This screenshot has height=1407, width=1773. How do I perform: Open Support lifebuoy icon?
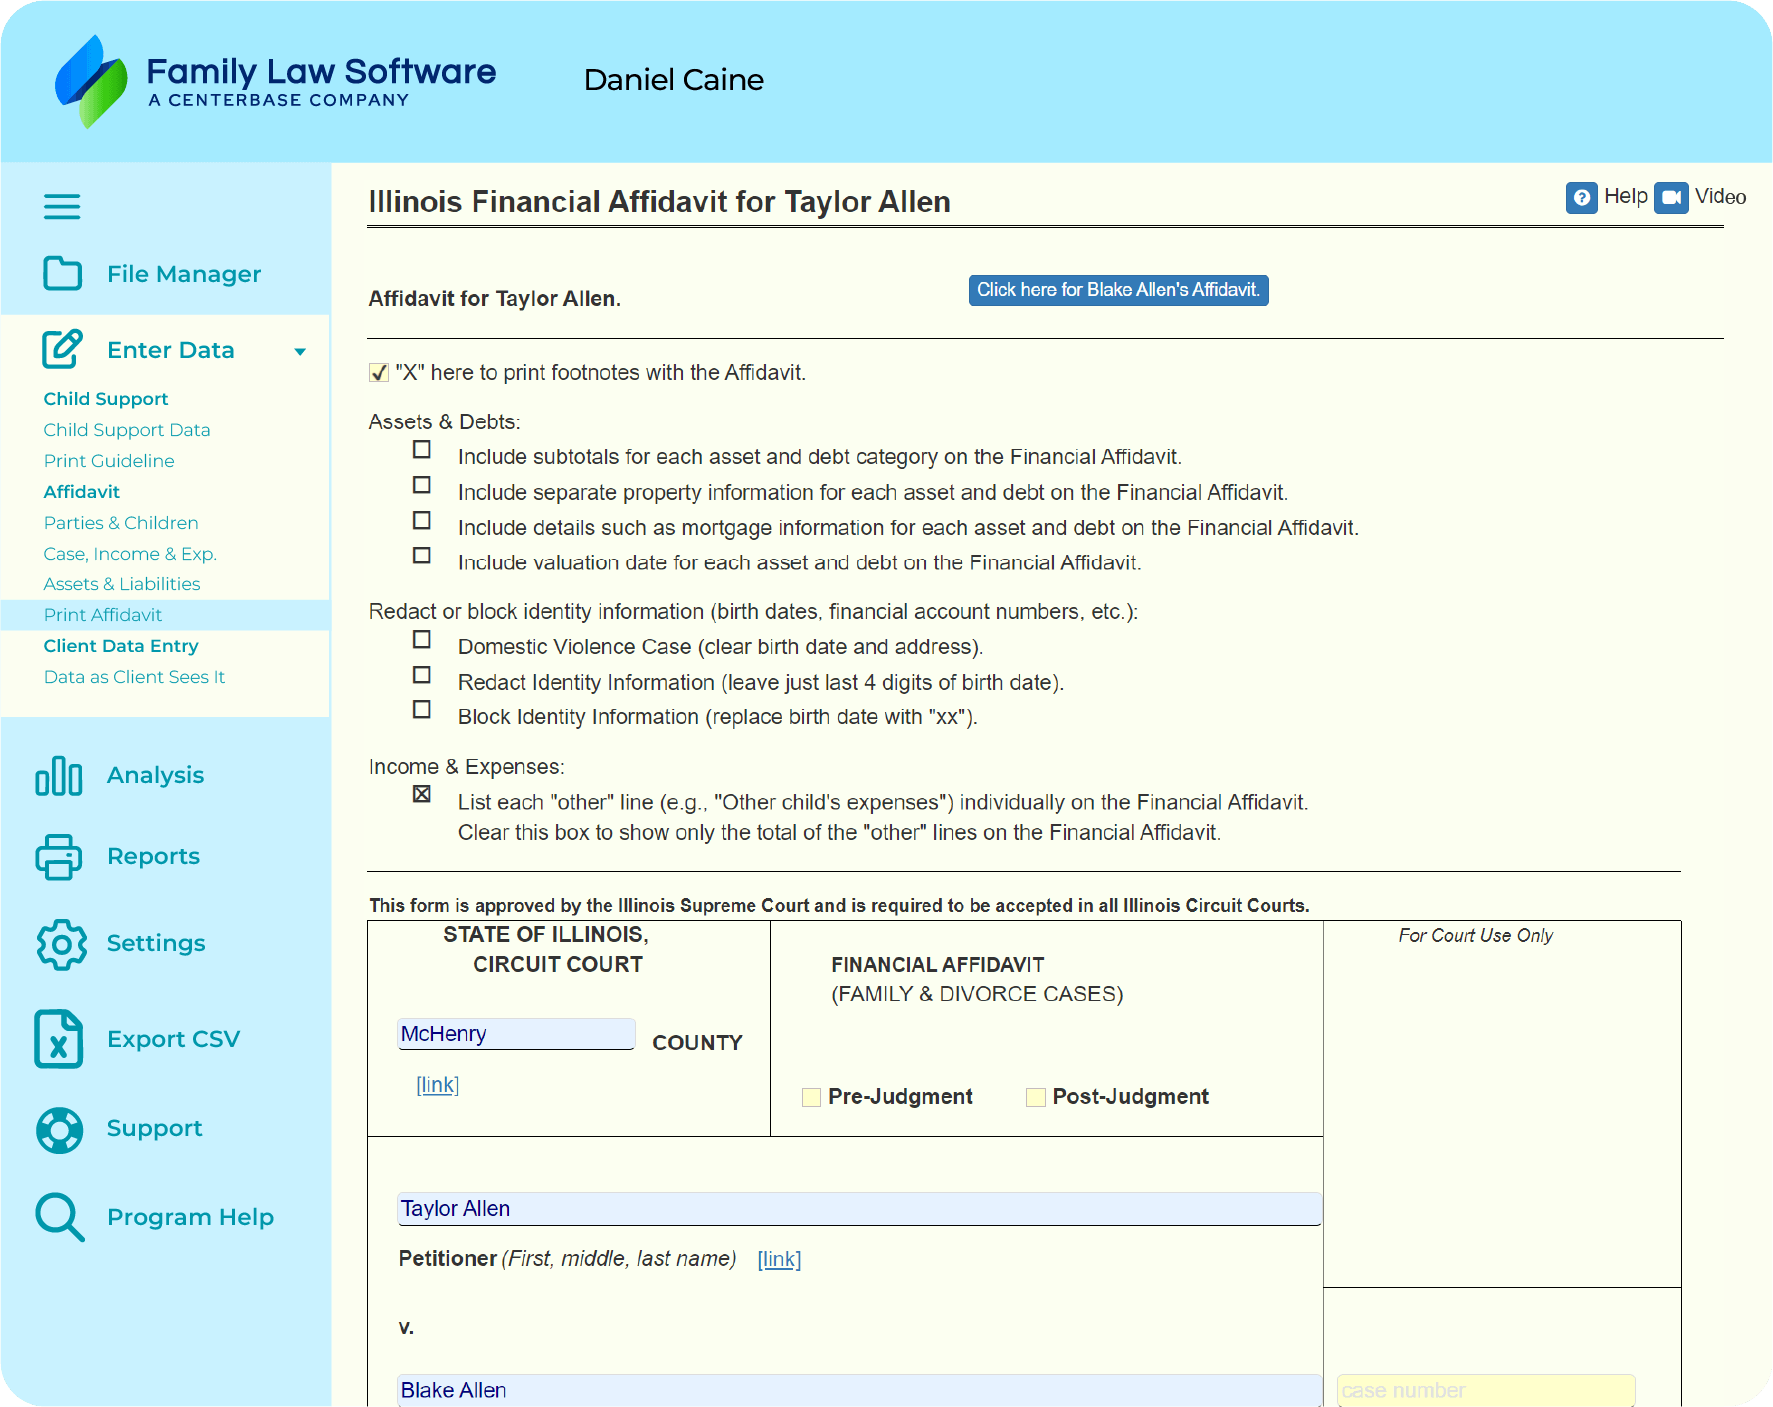click(60, 1129)
